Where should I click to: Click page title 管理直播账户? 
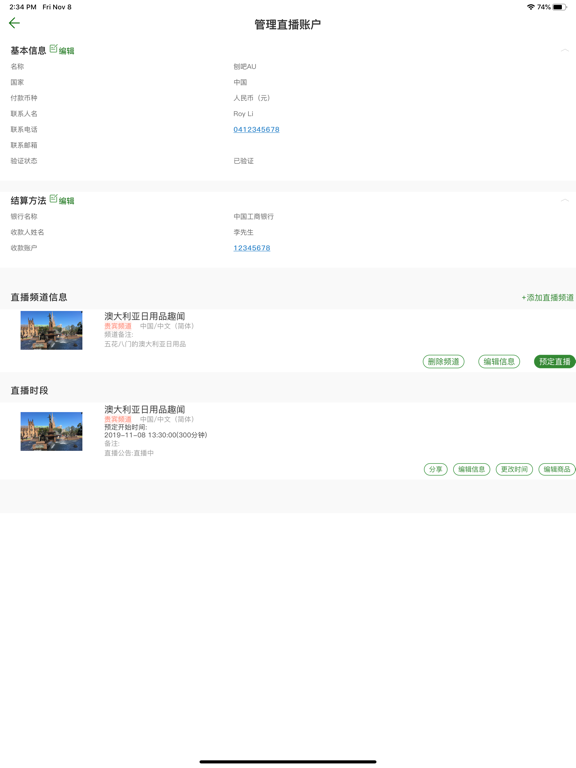pyautogui.click(x=288, y=24)
